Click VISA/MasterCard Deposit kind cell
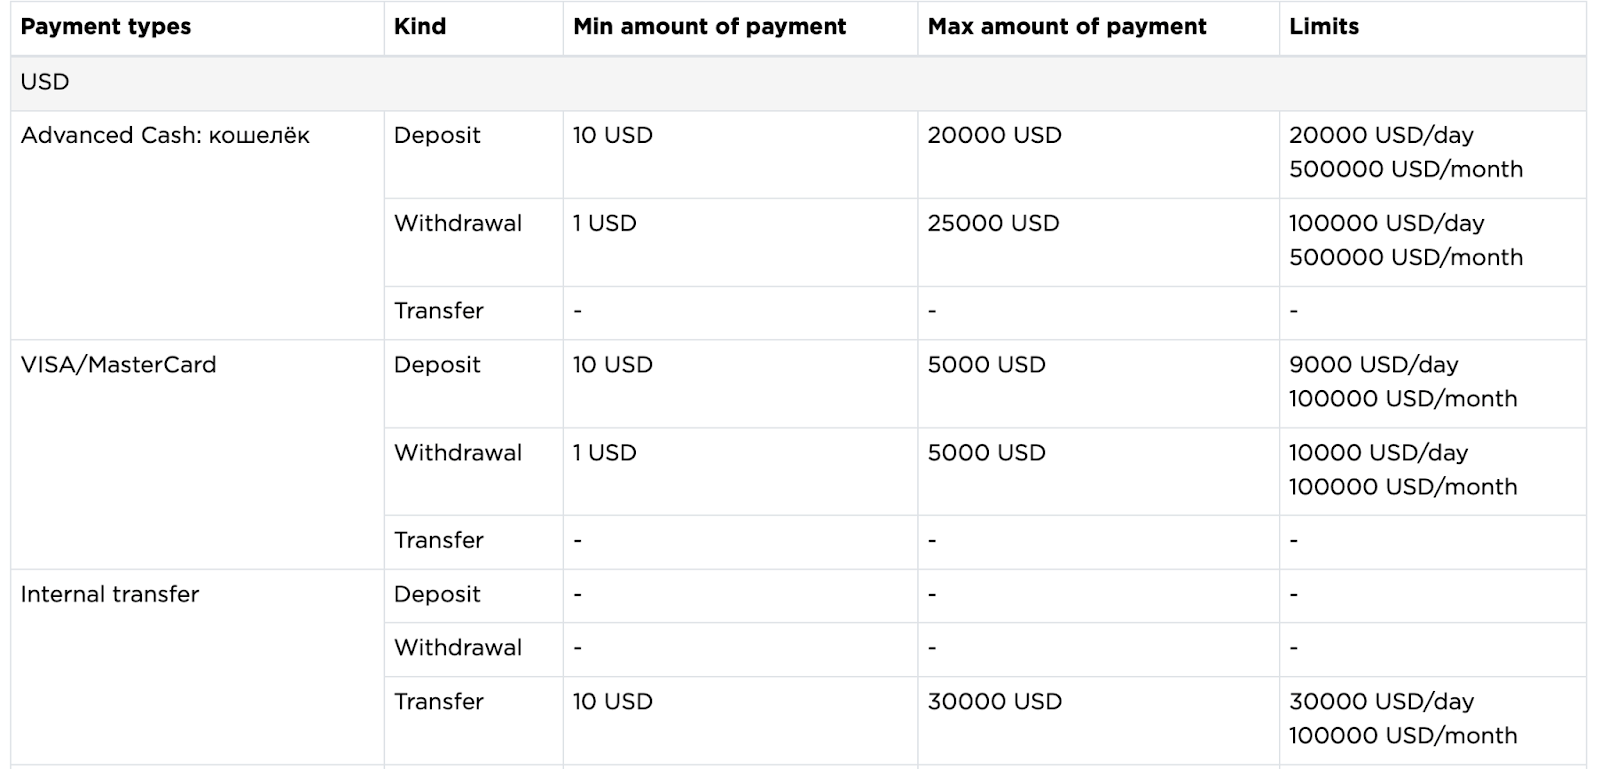Image resolution: width=1600 pixels, height=769 pixels. point(473,383)
